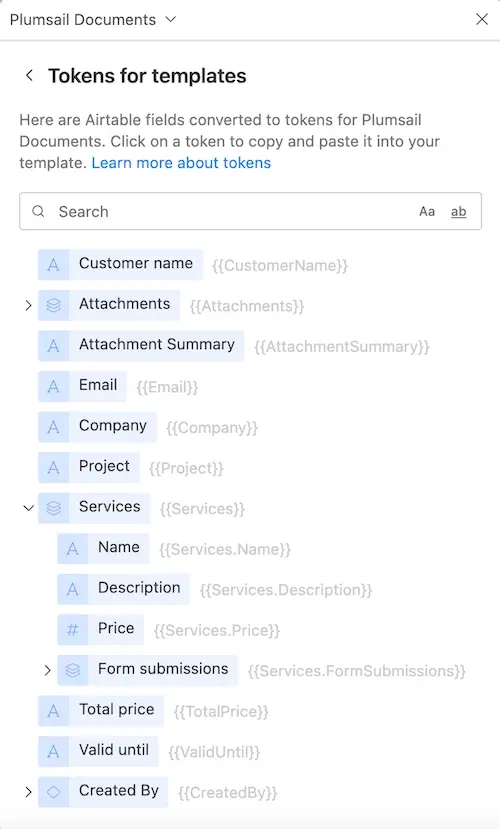The image size is (500, 829).
Task: Click the Company text type icon
Action: pyautogui.click(x=53, y=427)
